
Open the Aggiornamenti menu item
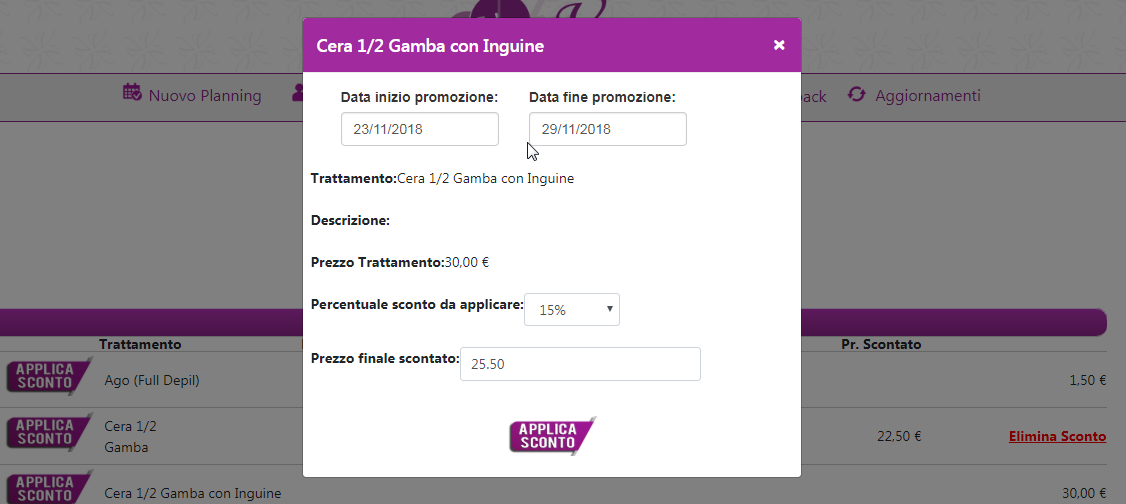927,95
